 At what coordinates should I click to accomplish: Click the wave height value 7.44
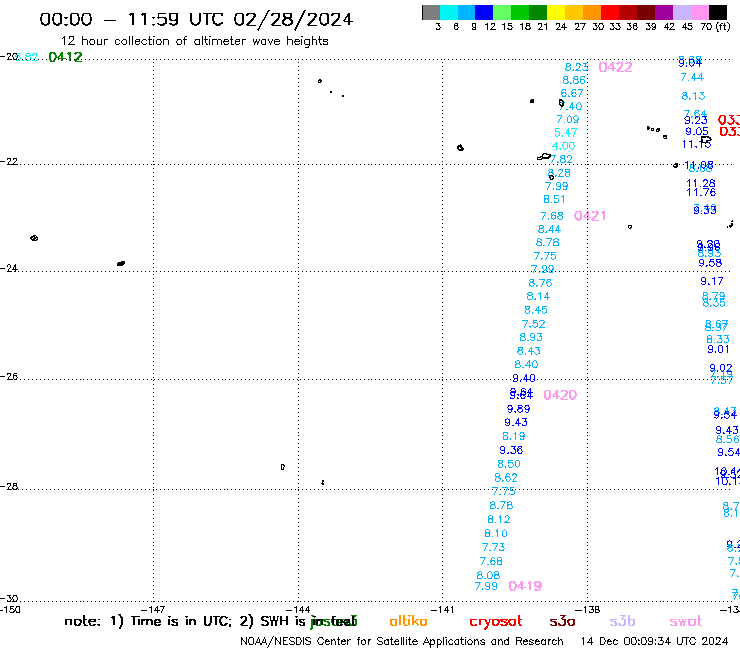[692, 77]
